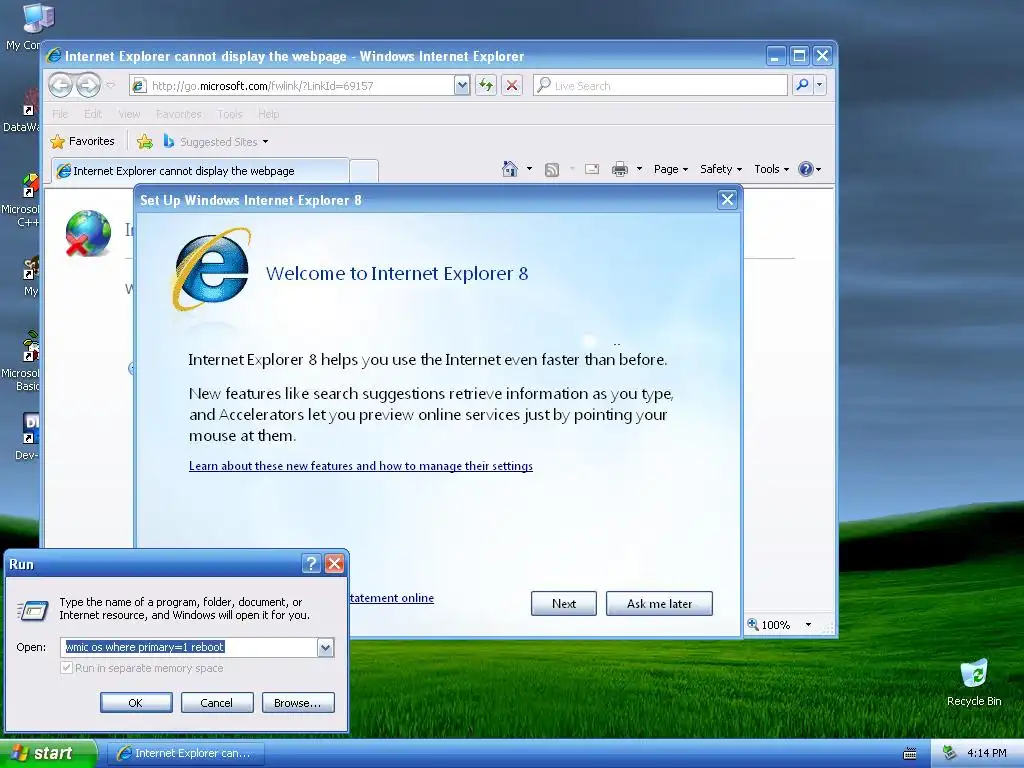Click the Open text field in Run

point(189,647)
